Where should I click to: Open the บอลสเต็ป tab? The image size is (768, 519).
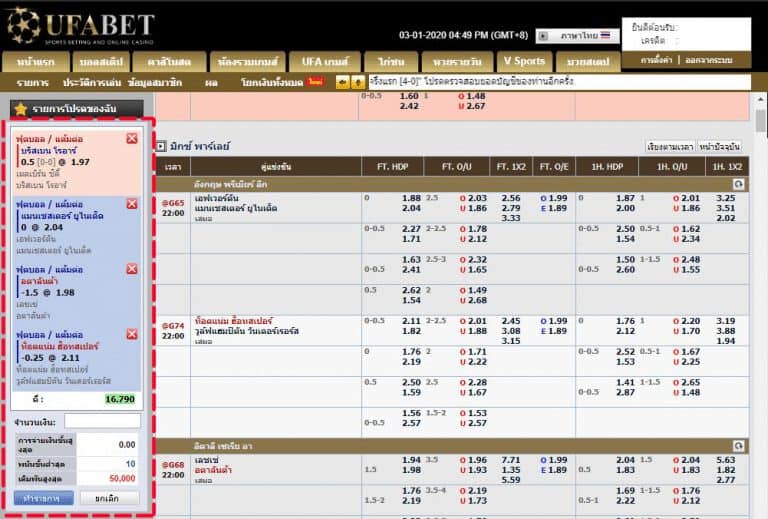(x=101, y=62)
